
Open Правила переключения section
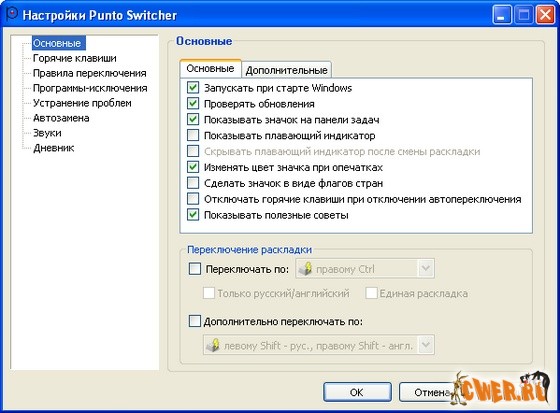[90, 73]
